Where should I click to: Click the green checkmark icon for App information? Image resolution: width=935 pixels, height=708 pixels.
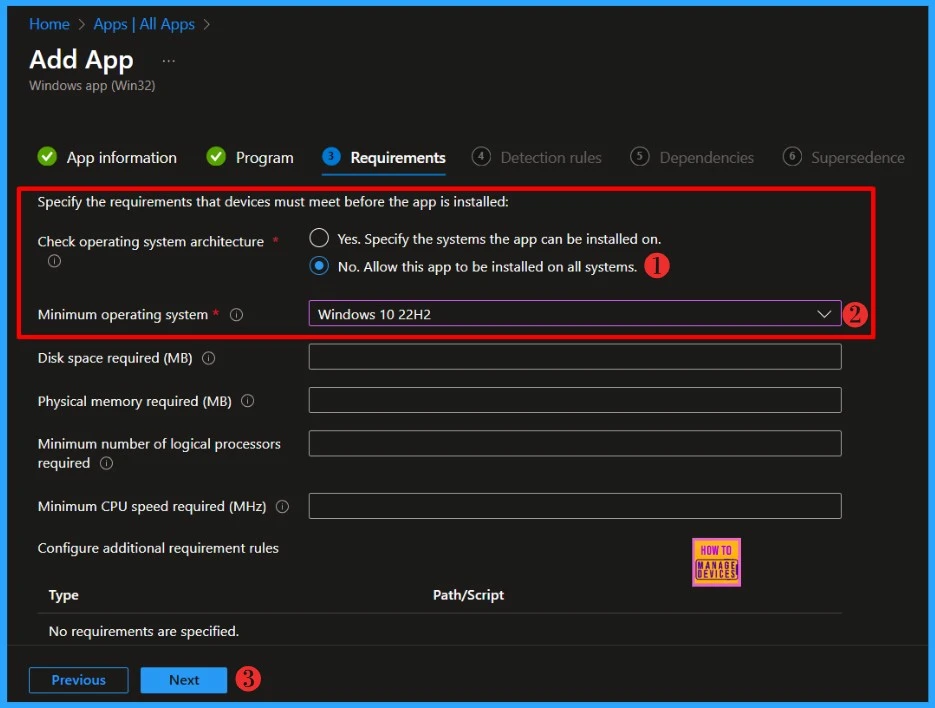pos(47,157)
